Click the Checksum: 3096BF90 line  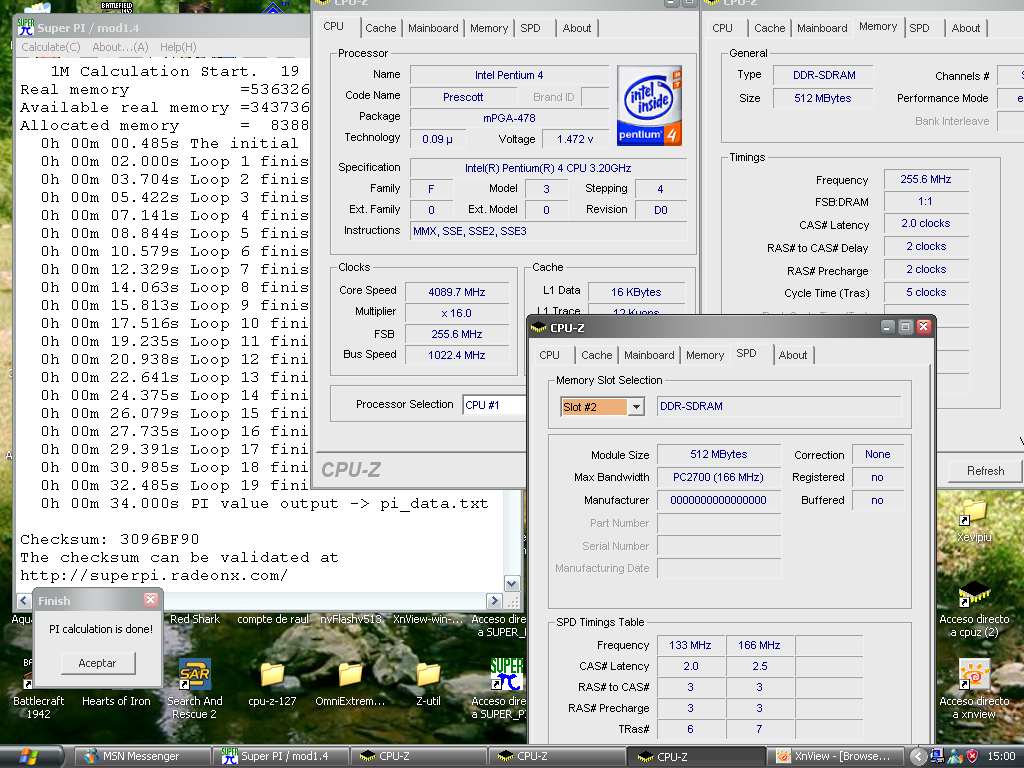(x=110, y=539)
